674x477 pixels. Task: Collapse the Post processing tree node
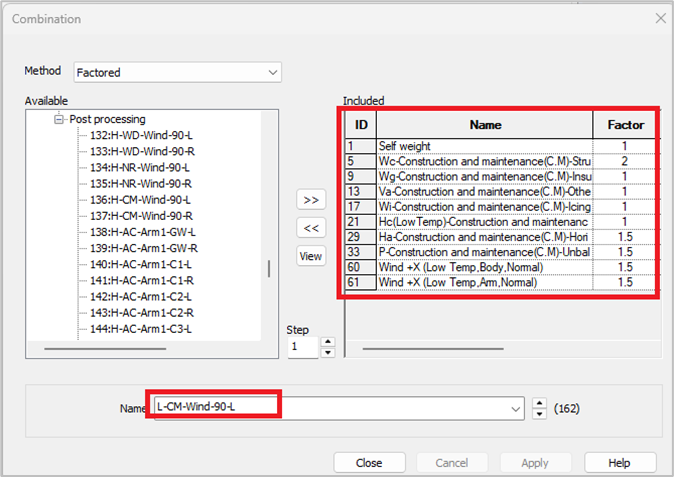(59, 118)
